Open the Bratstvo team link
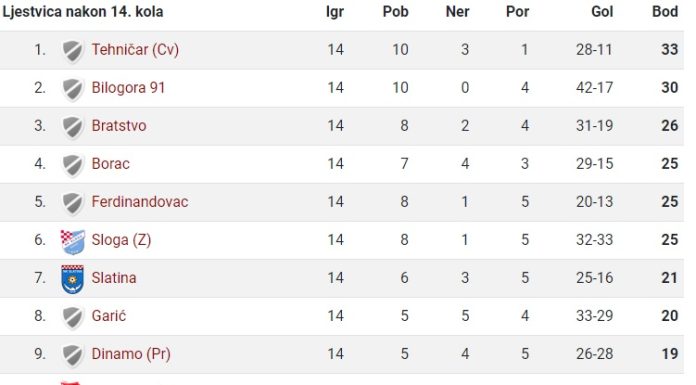 [x=119, y=126]
